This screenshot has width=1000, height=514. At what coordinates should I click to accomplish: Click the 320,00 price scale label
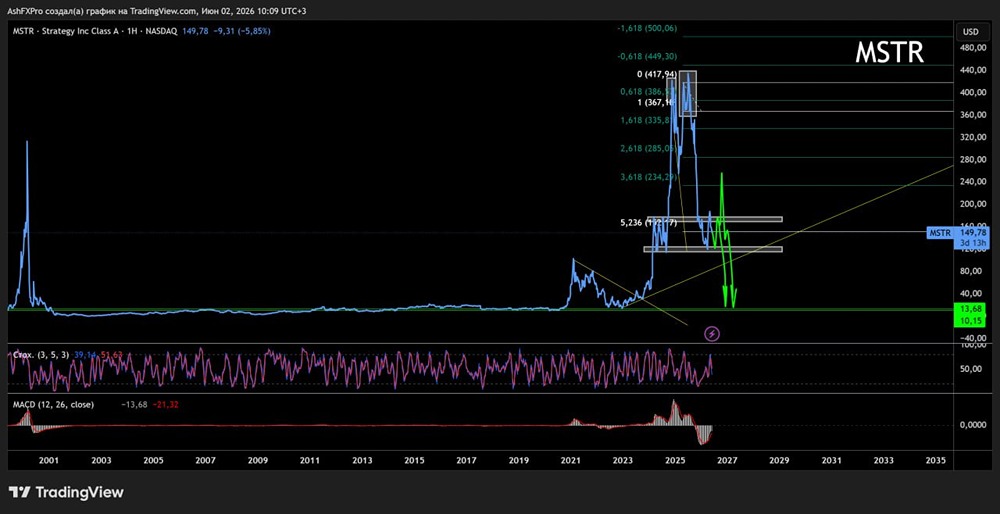pyautogui.click(x=971, y=137)
